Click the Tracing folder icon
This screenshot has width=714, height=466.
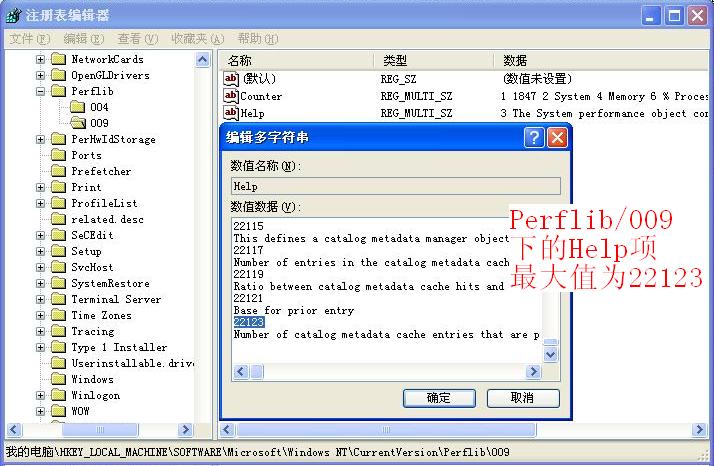pos(59,331)
